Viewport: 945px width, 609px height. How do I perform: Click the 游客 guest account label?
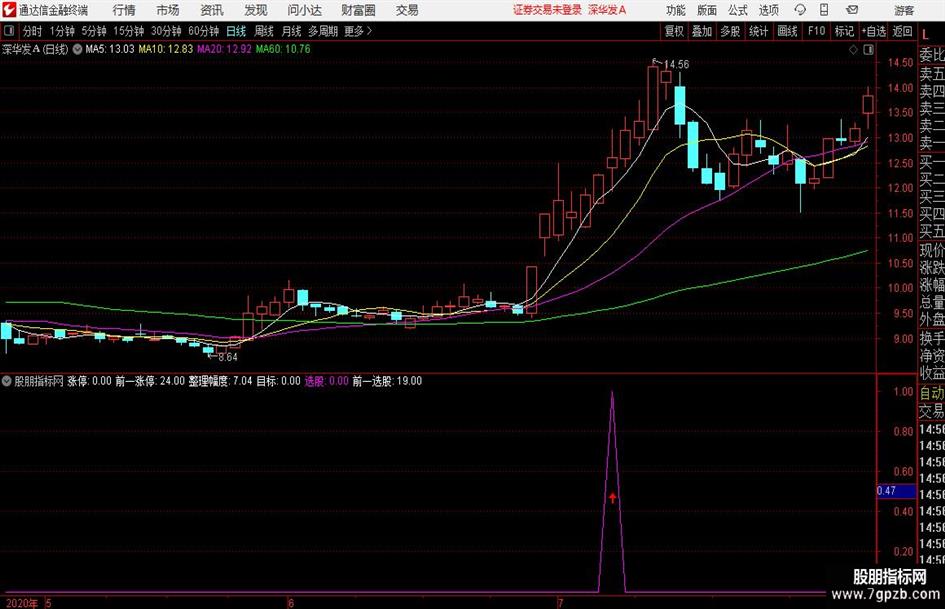[903, 10]
